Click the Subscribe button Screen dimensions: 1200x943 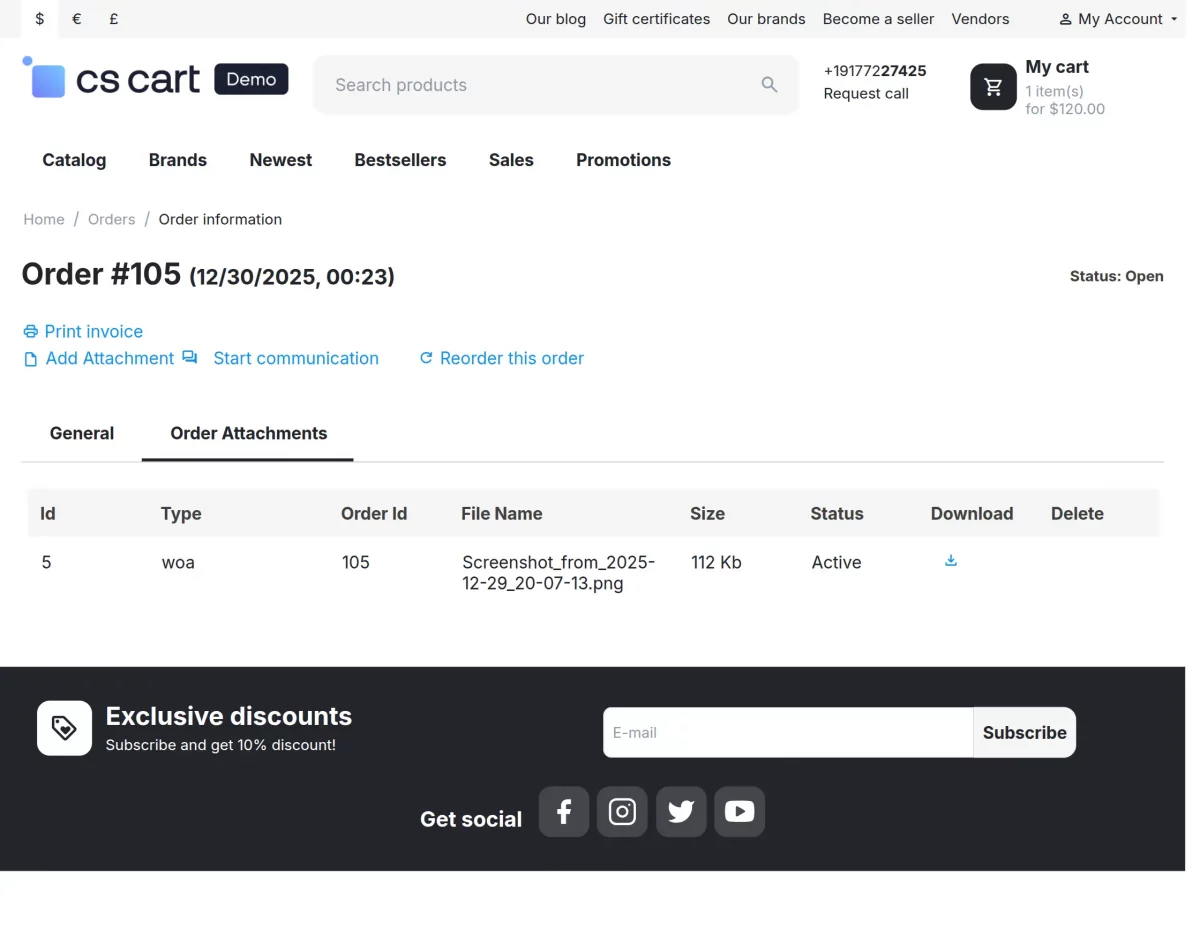click(x=1024, y=732)
